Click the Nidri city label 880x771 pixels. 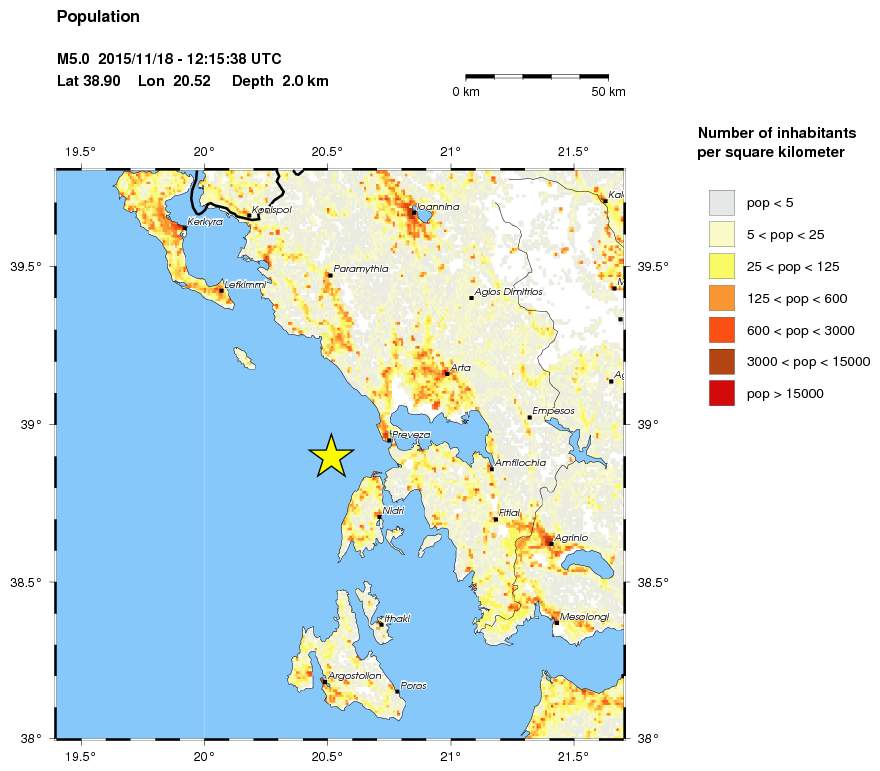click(x=393, y=510)
